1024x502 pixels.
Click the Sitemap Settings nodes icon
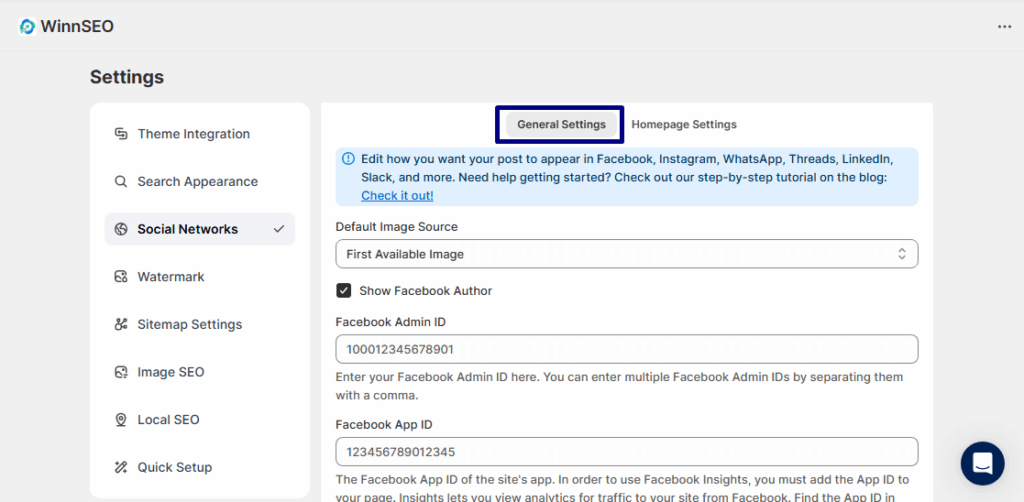point(121,324)
